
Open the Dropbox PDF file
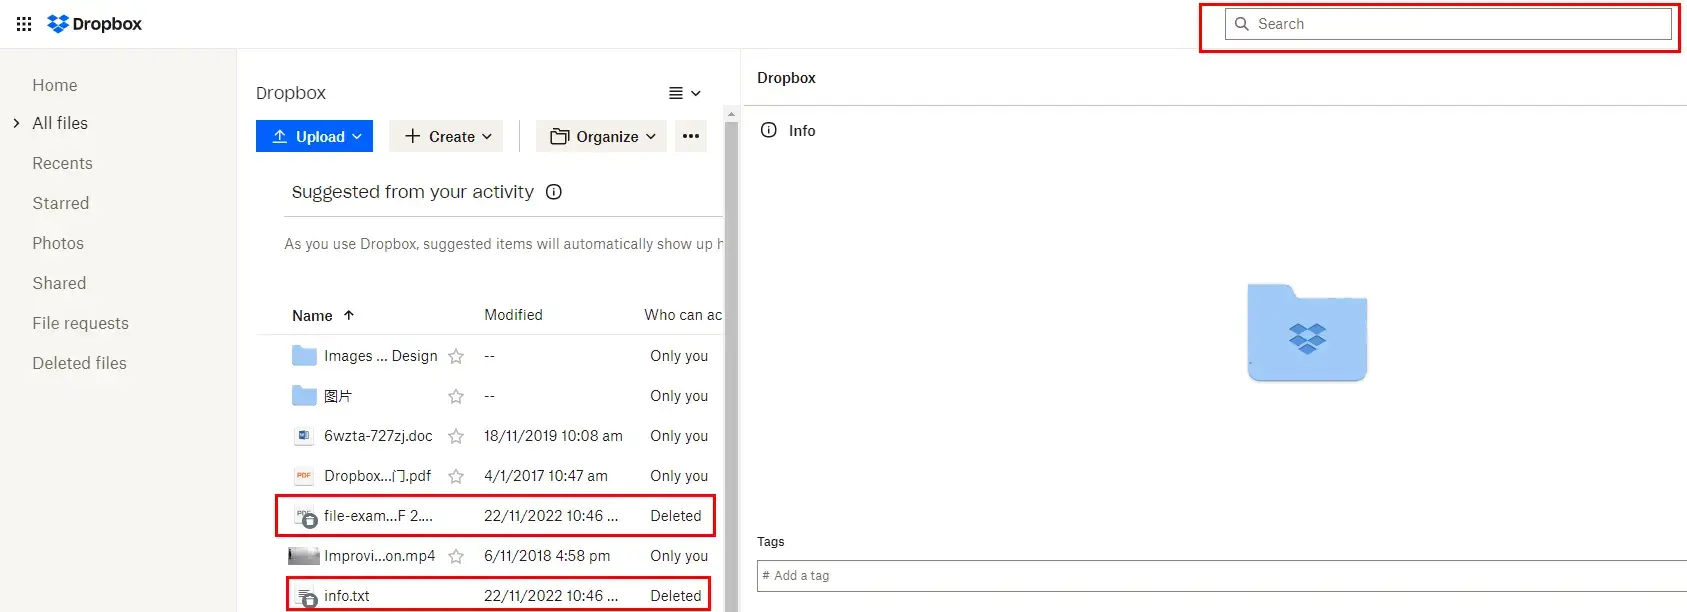pos(377,476)
